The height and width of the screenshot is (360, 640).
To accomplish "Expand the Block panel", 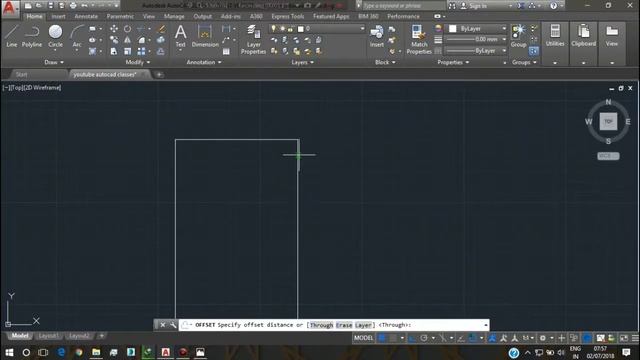I will pos(385,62).
